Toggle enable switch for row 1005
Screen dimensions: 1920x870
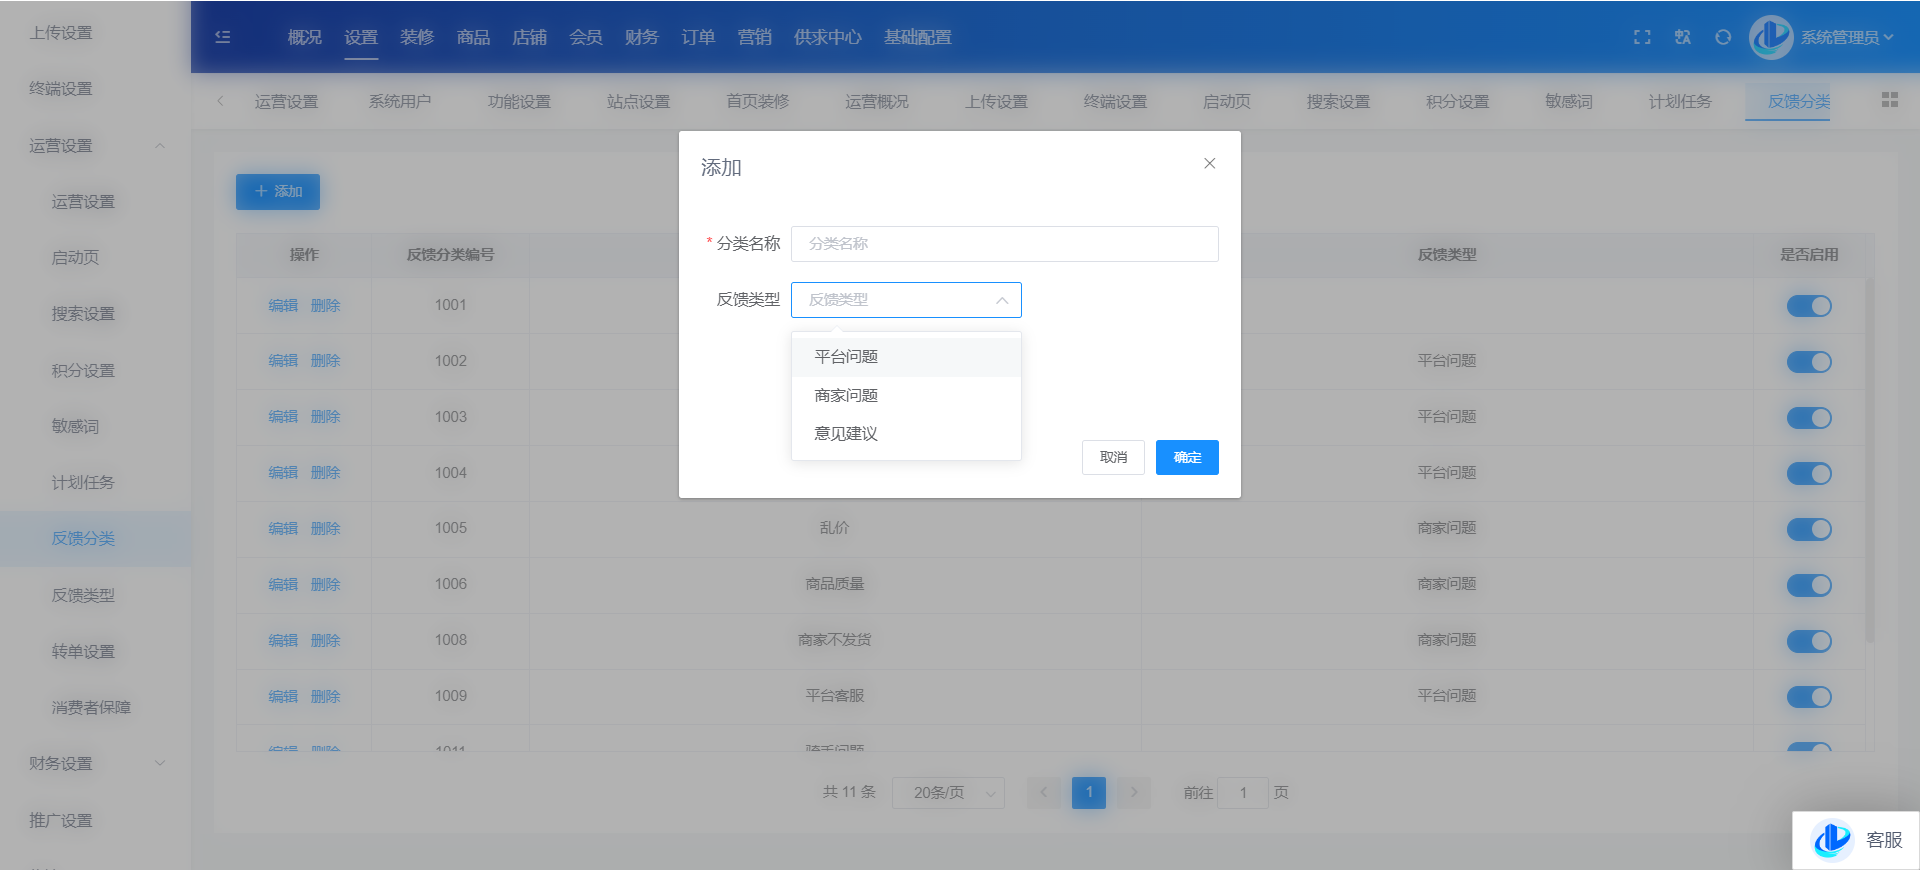pos(1808,529)
